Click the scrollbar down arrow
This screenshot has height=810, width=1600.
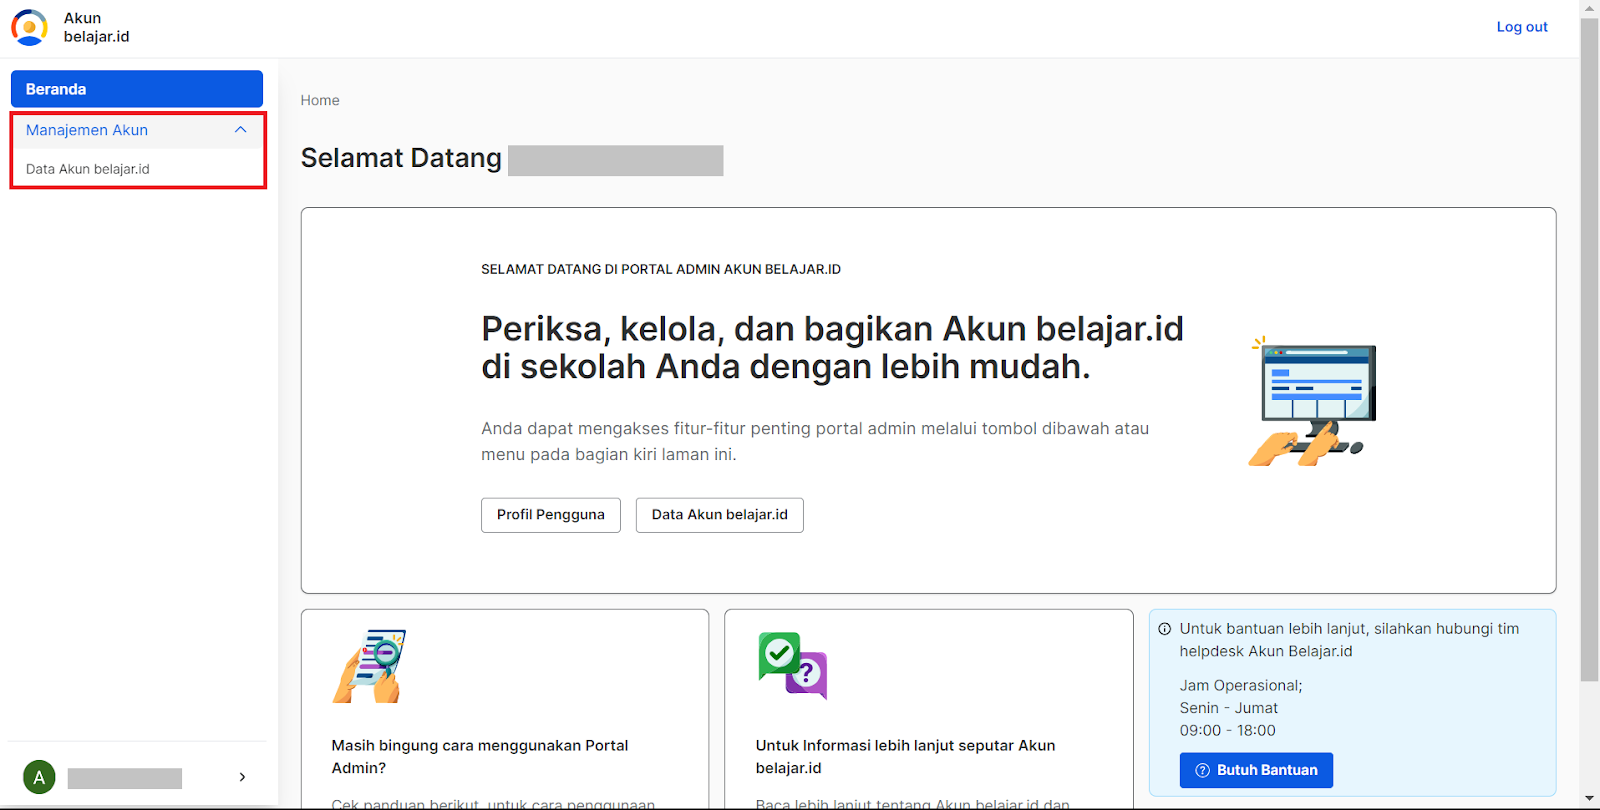click(1589, 799)
